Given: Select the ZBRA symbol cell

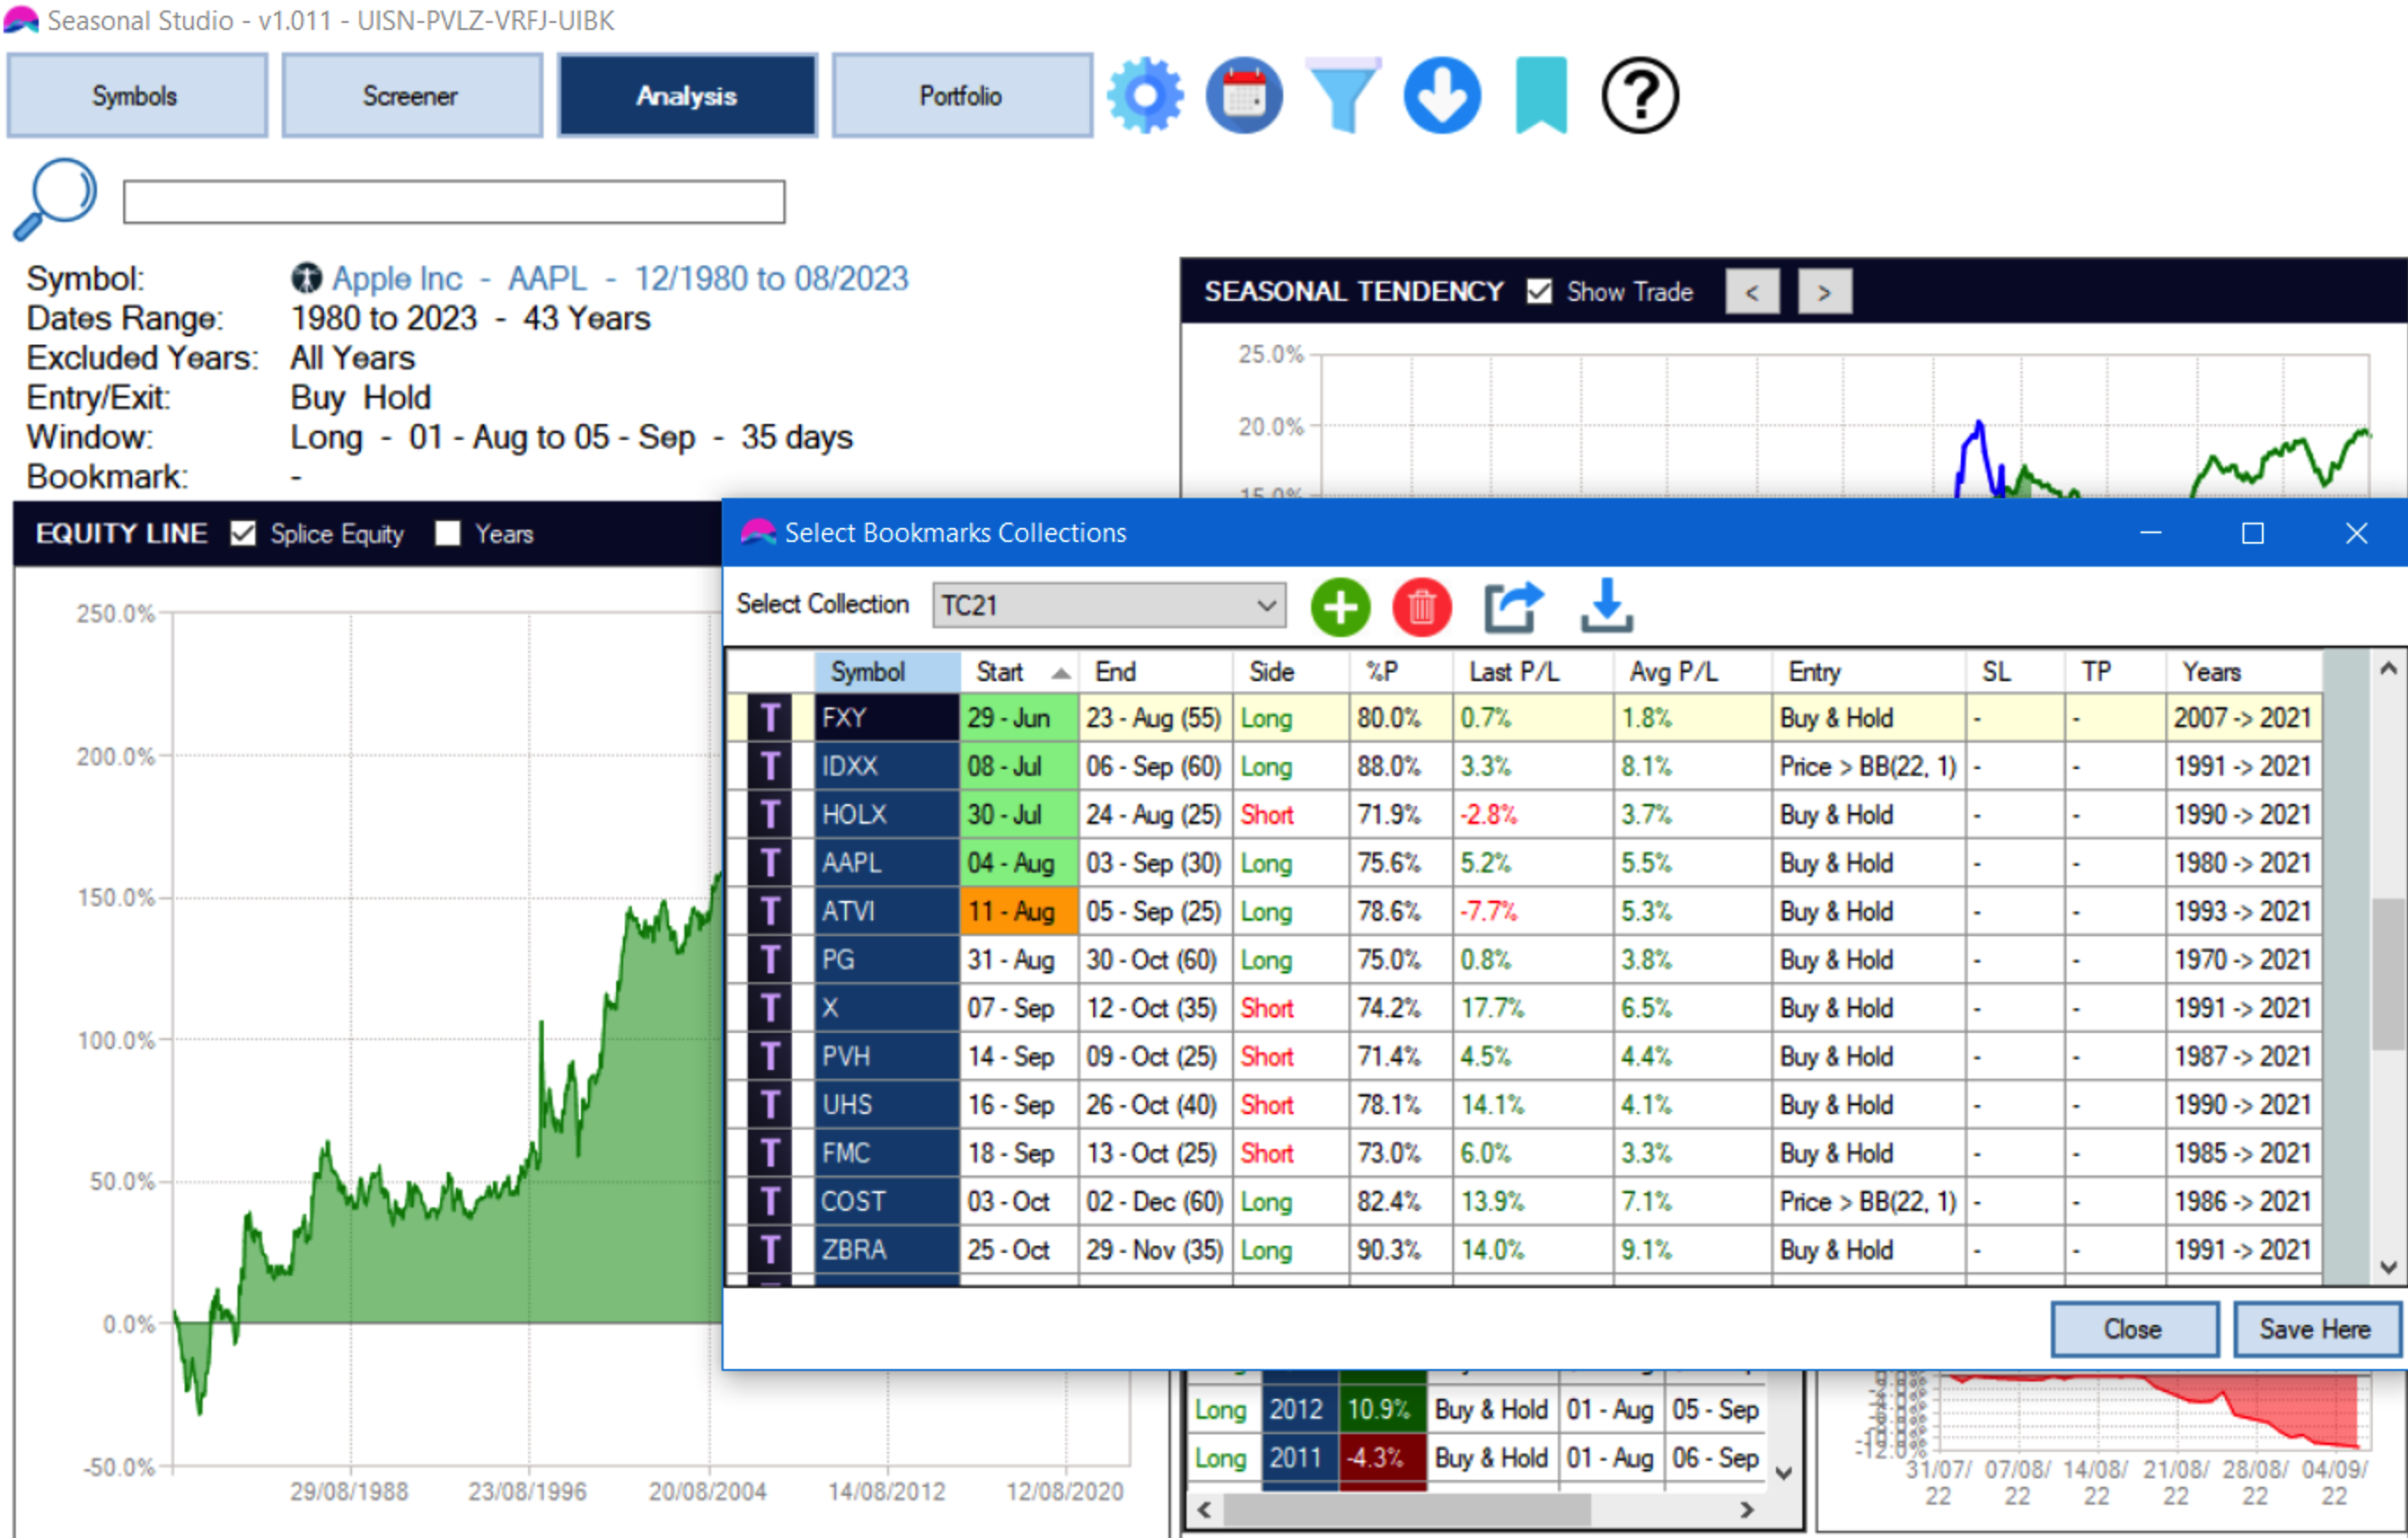Looking at the screenshot, I should click(887, 1250).
